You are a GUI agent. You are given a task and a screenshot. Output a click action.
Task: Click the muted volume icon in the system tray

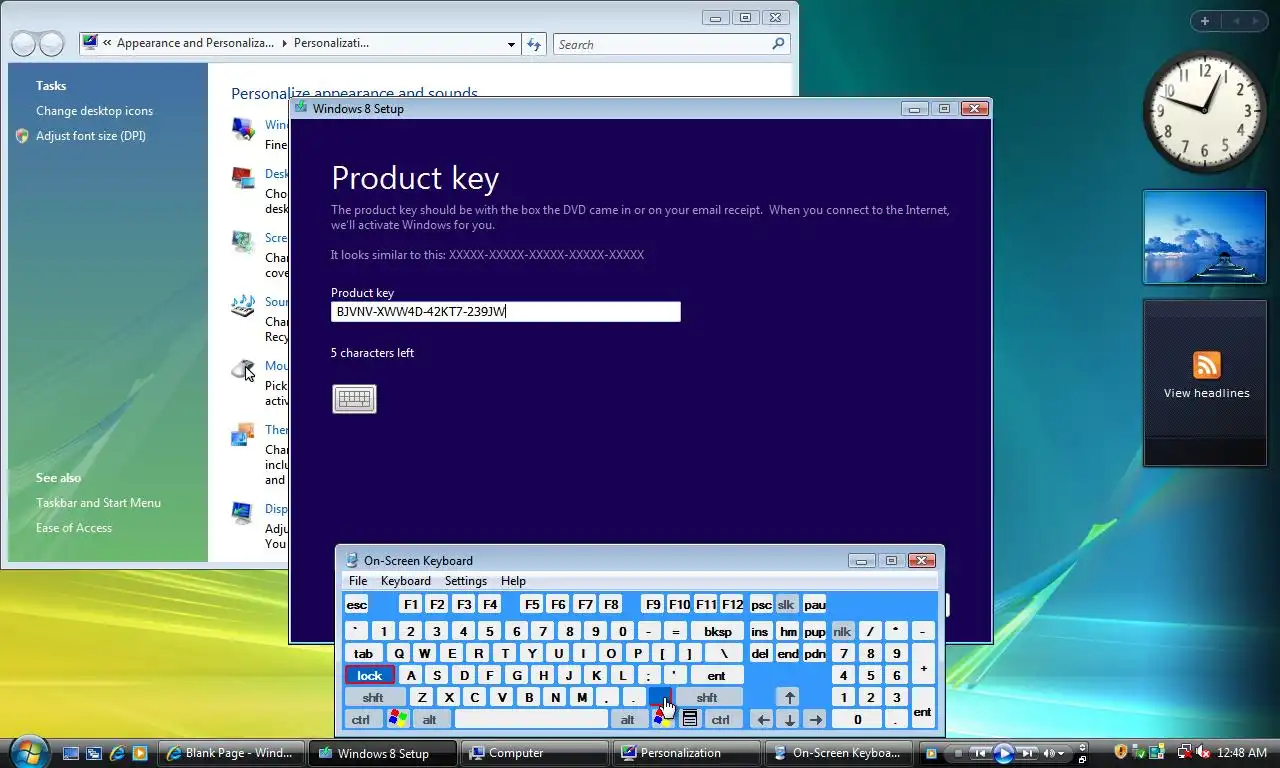(x=1203, y=752)
